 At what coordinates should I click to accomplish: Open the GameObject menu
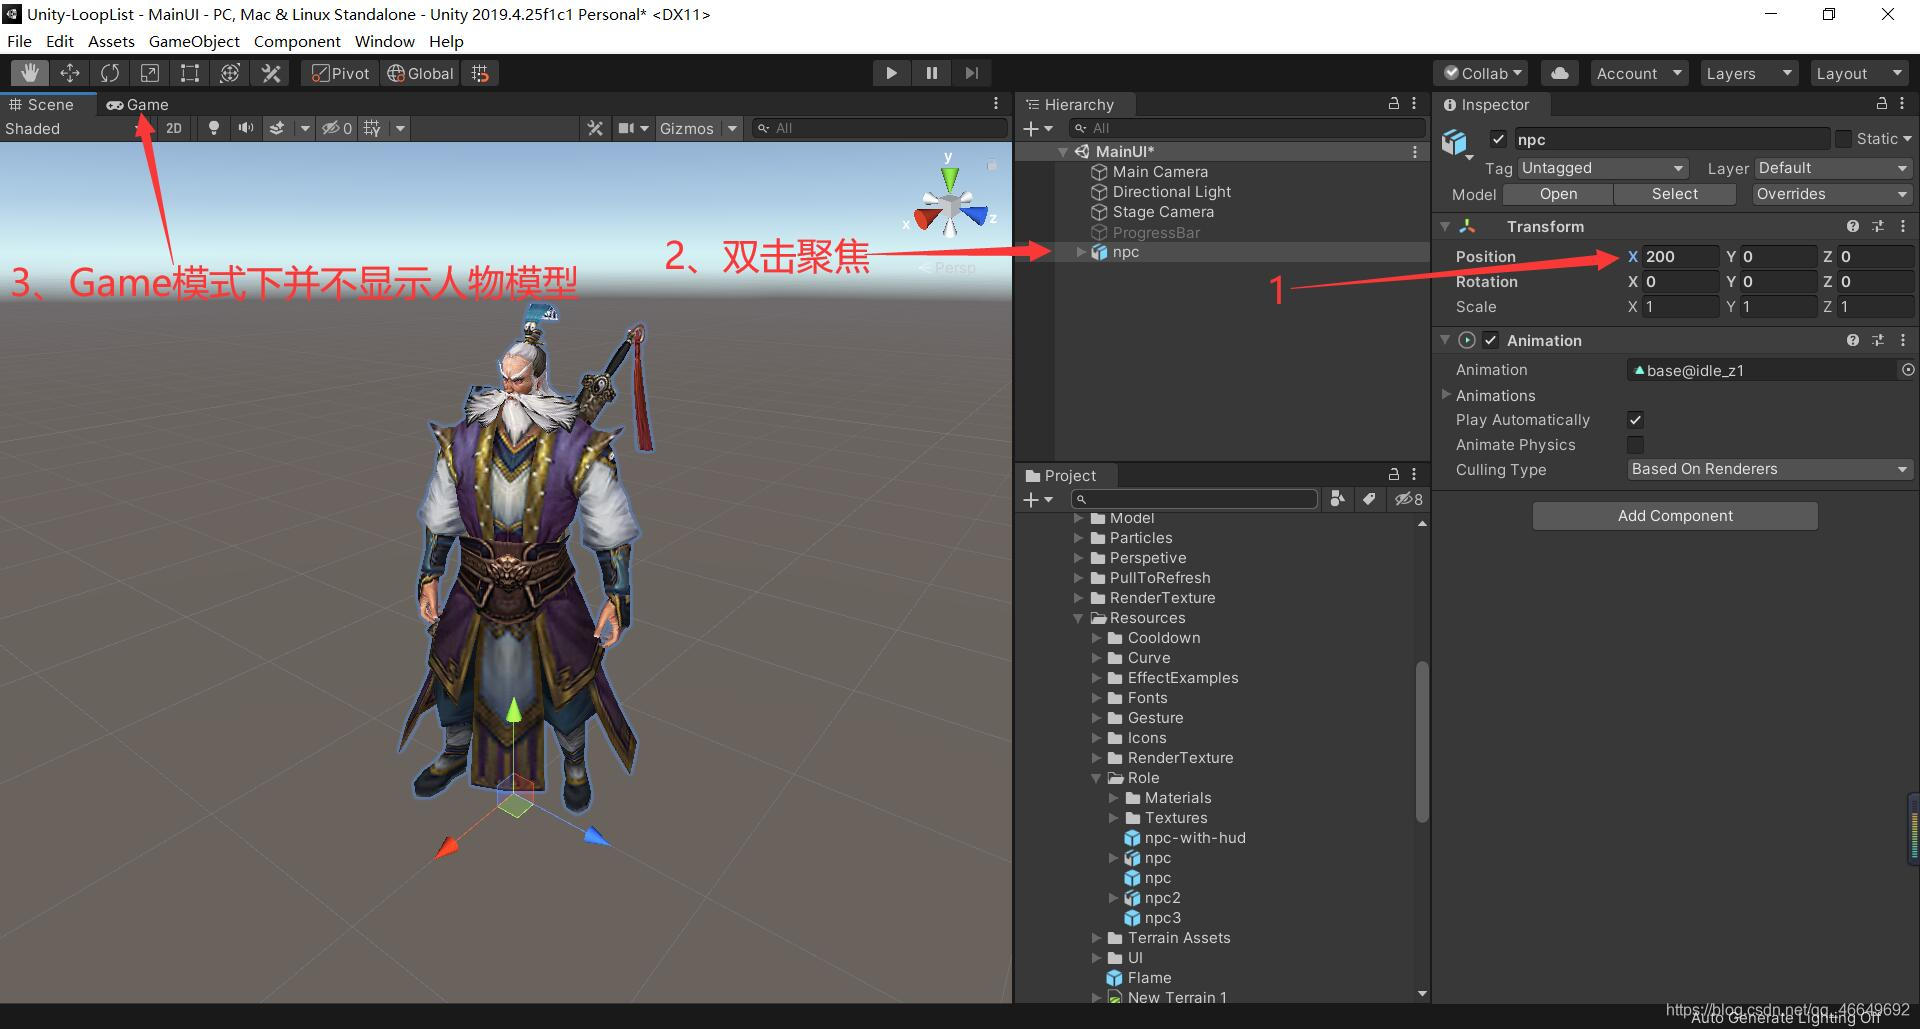coord(194,41)
